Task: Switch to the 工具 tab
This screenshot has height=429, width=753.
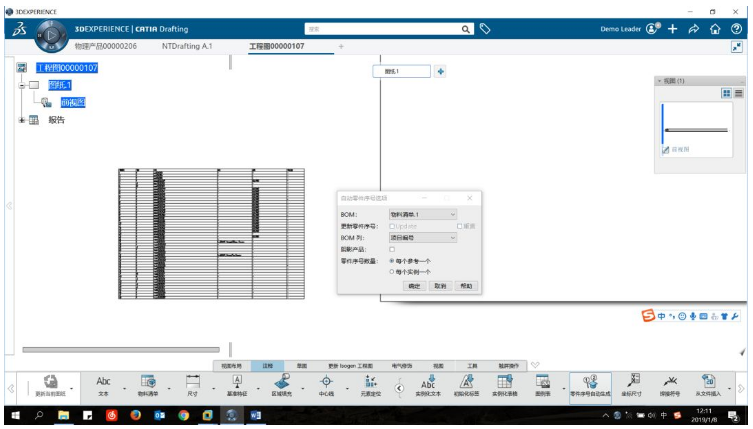Action: click(x=473, y=366)
